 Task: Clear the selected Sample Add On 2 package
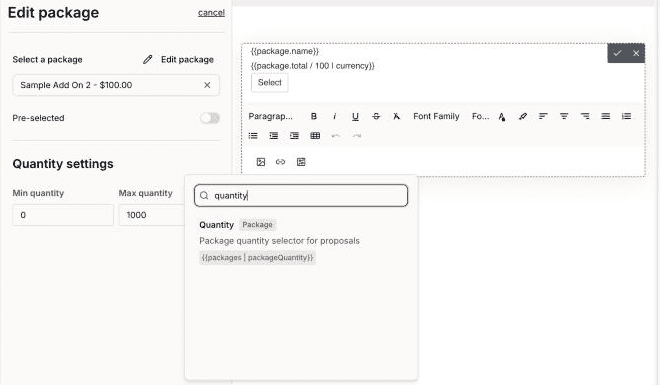point(207,85)
